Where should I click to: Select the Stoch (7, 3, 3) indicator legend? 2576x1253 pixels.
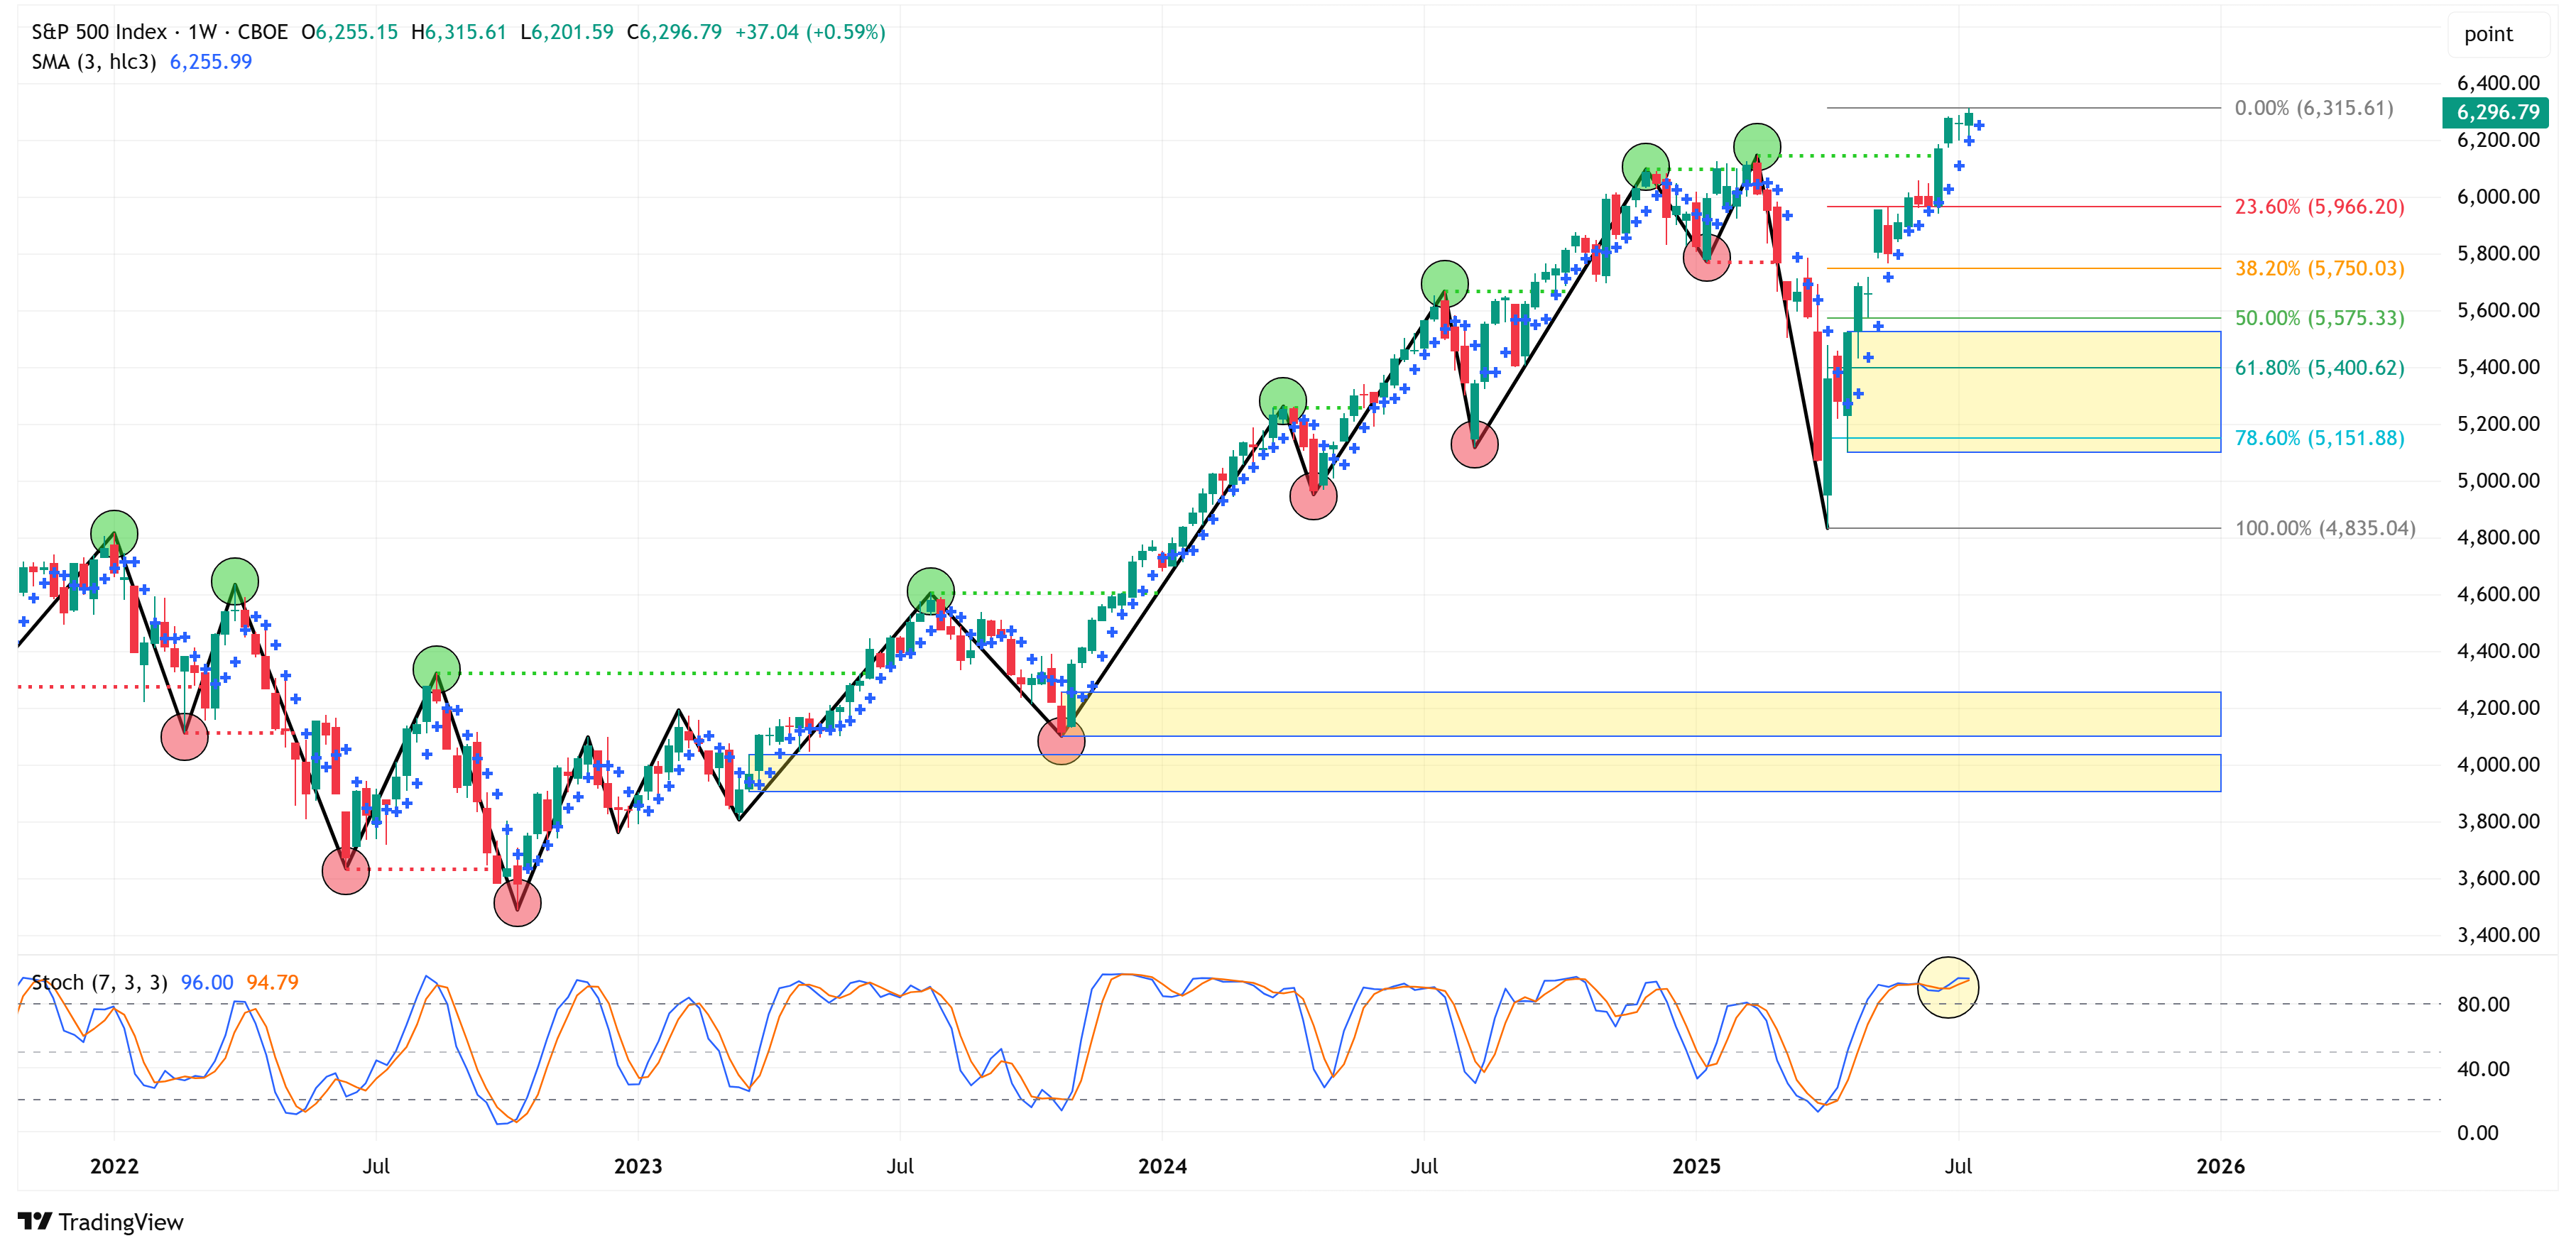point(99,982)
